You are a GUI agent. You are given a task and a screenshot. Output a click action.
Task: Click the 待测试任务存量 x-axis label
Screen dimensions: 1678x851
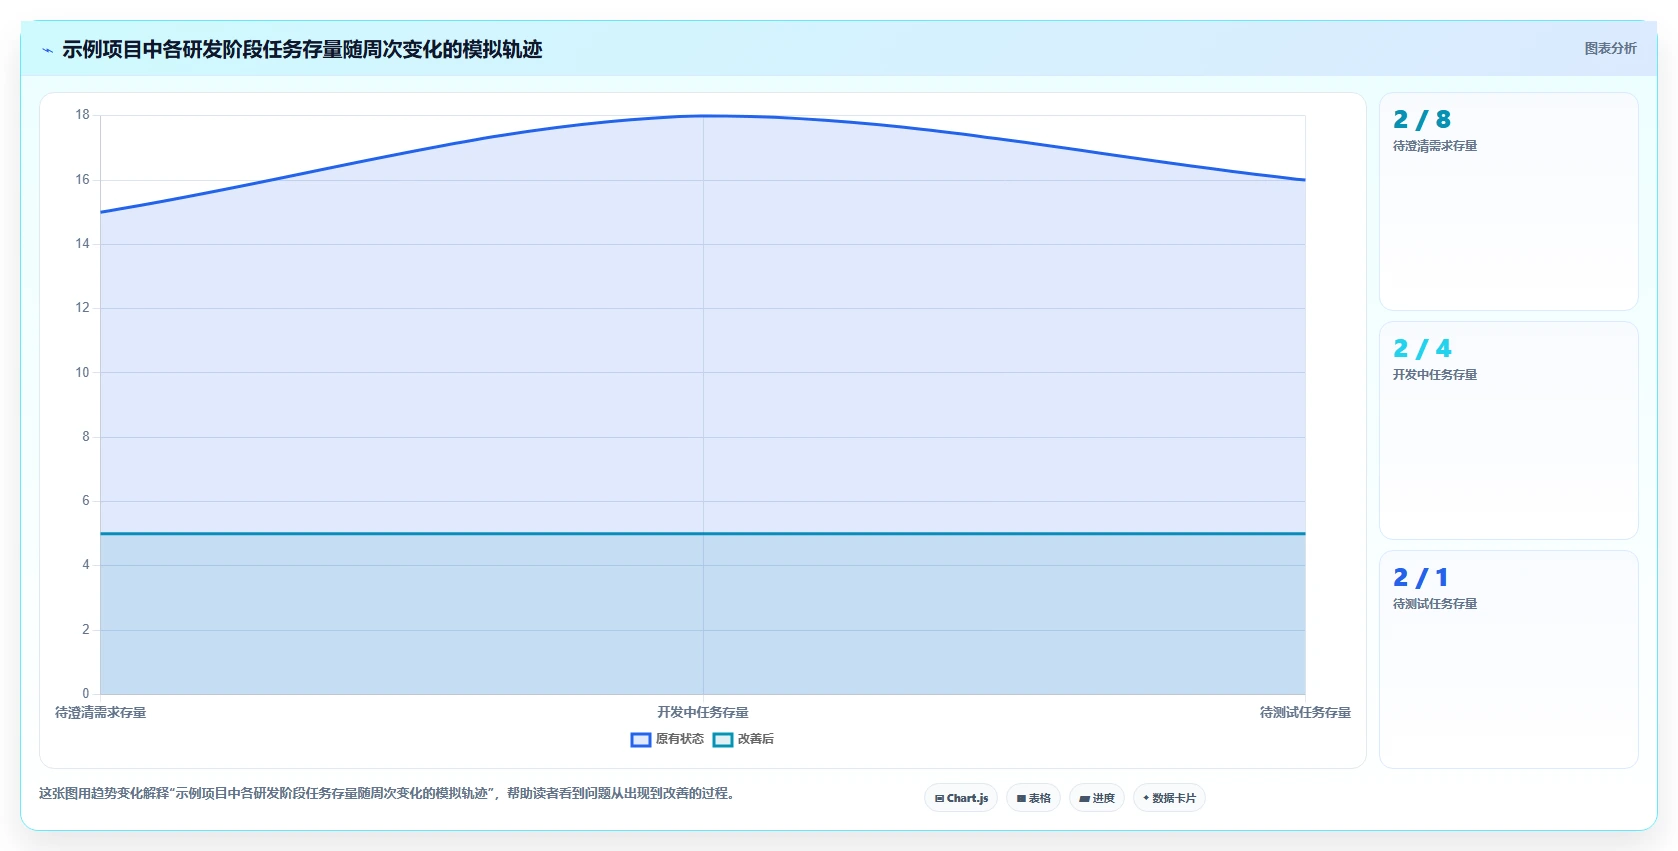coord(1305,713)
